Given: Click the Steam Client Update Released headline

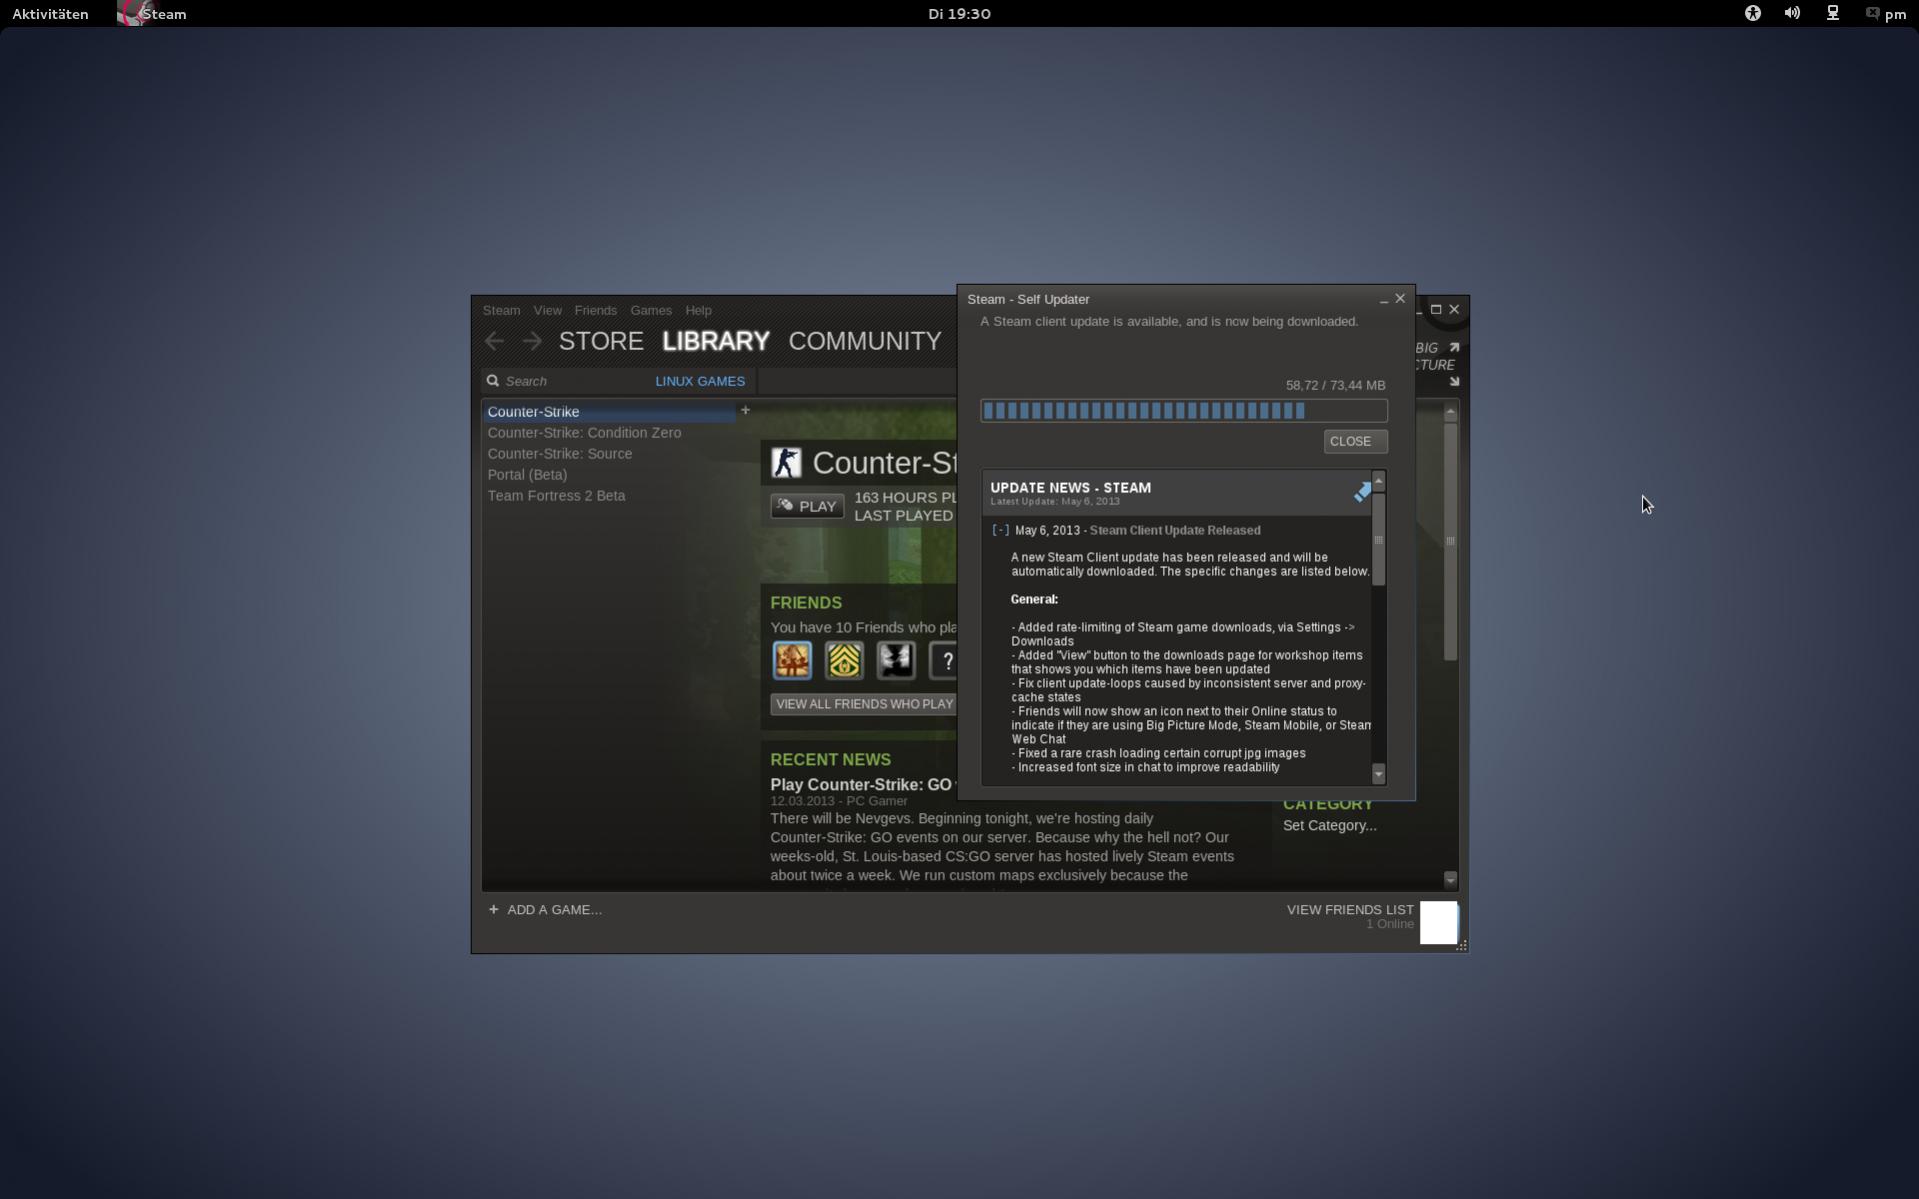Looking at the screenshot, I should coord(1175,530).
